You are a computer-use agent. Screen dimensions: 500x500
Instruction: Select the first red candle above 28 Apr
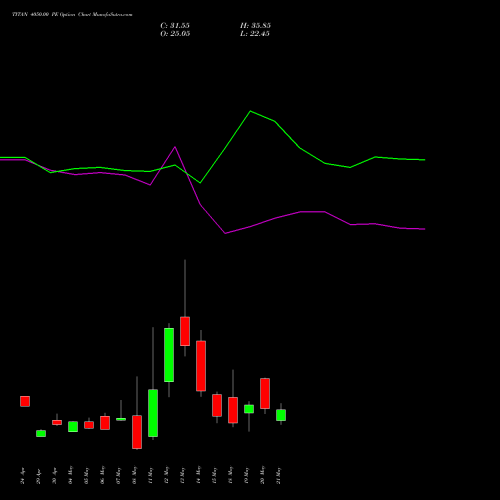click(x=25, y=401)
